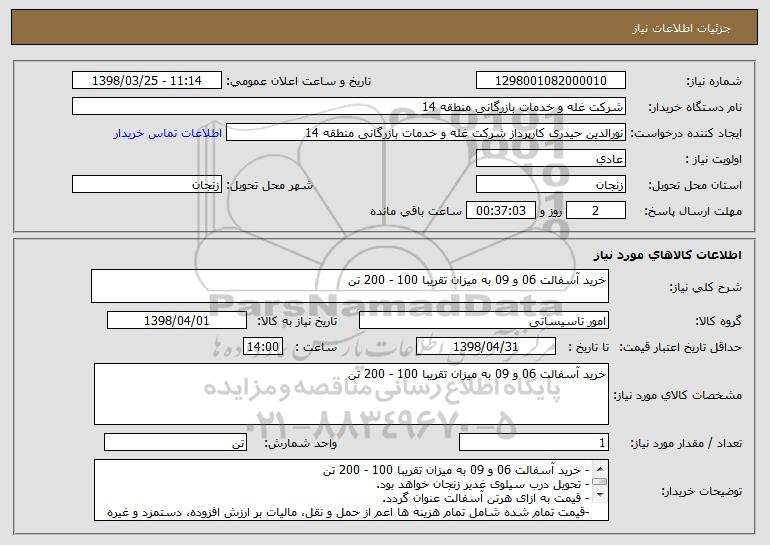Click the goods group field امور تاسیساتی
Viewport: 770px width, 545px height.
tap(484, 321)
